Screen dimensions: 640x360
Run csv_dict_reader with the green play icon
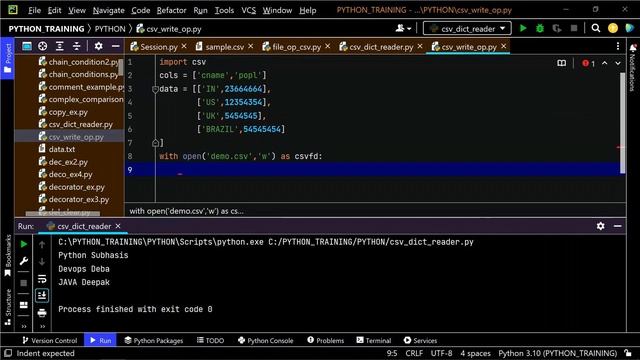point(523,28)
